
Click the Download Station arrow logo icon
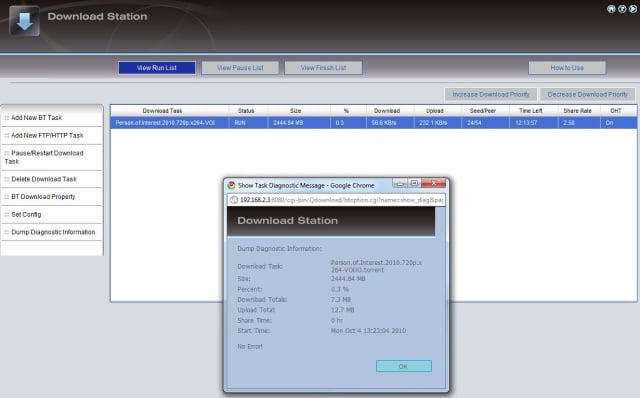24,21
